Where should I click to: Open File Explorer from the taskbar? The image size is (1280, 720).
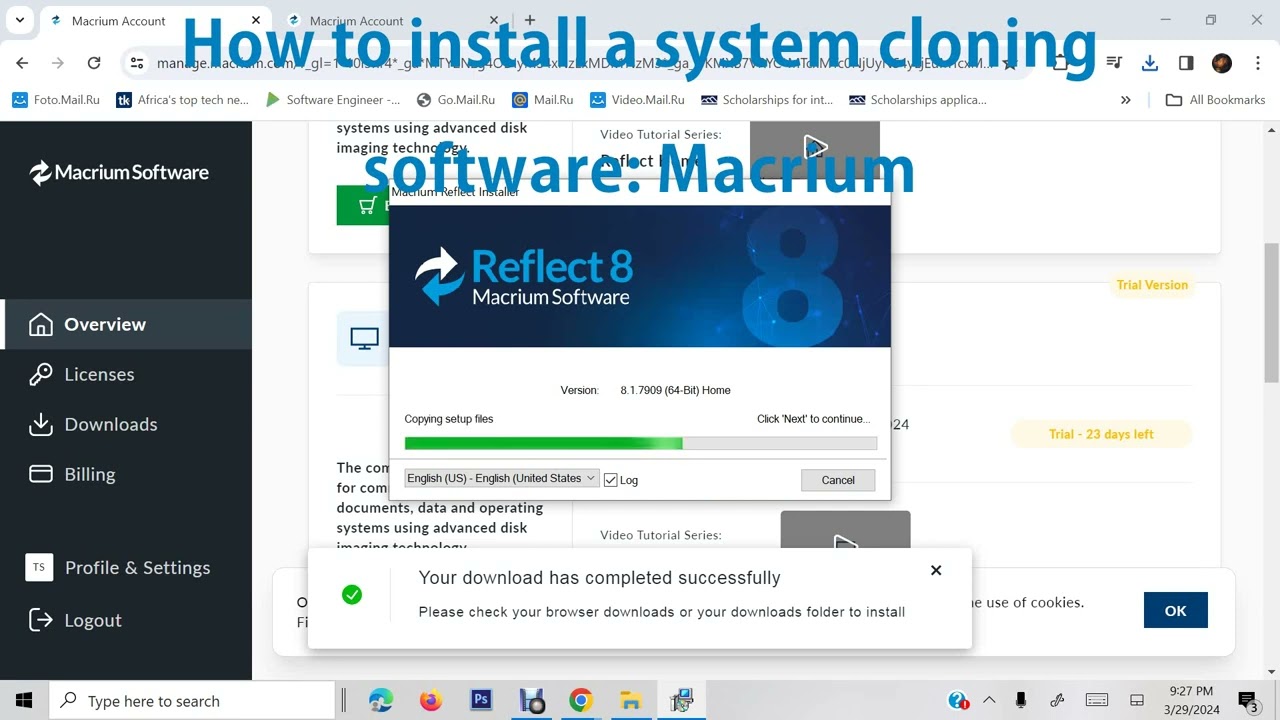click(x=631, y=700)
